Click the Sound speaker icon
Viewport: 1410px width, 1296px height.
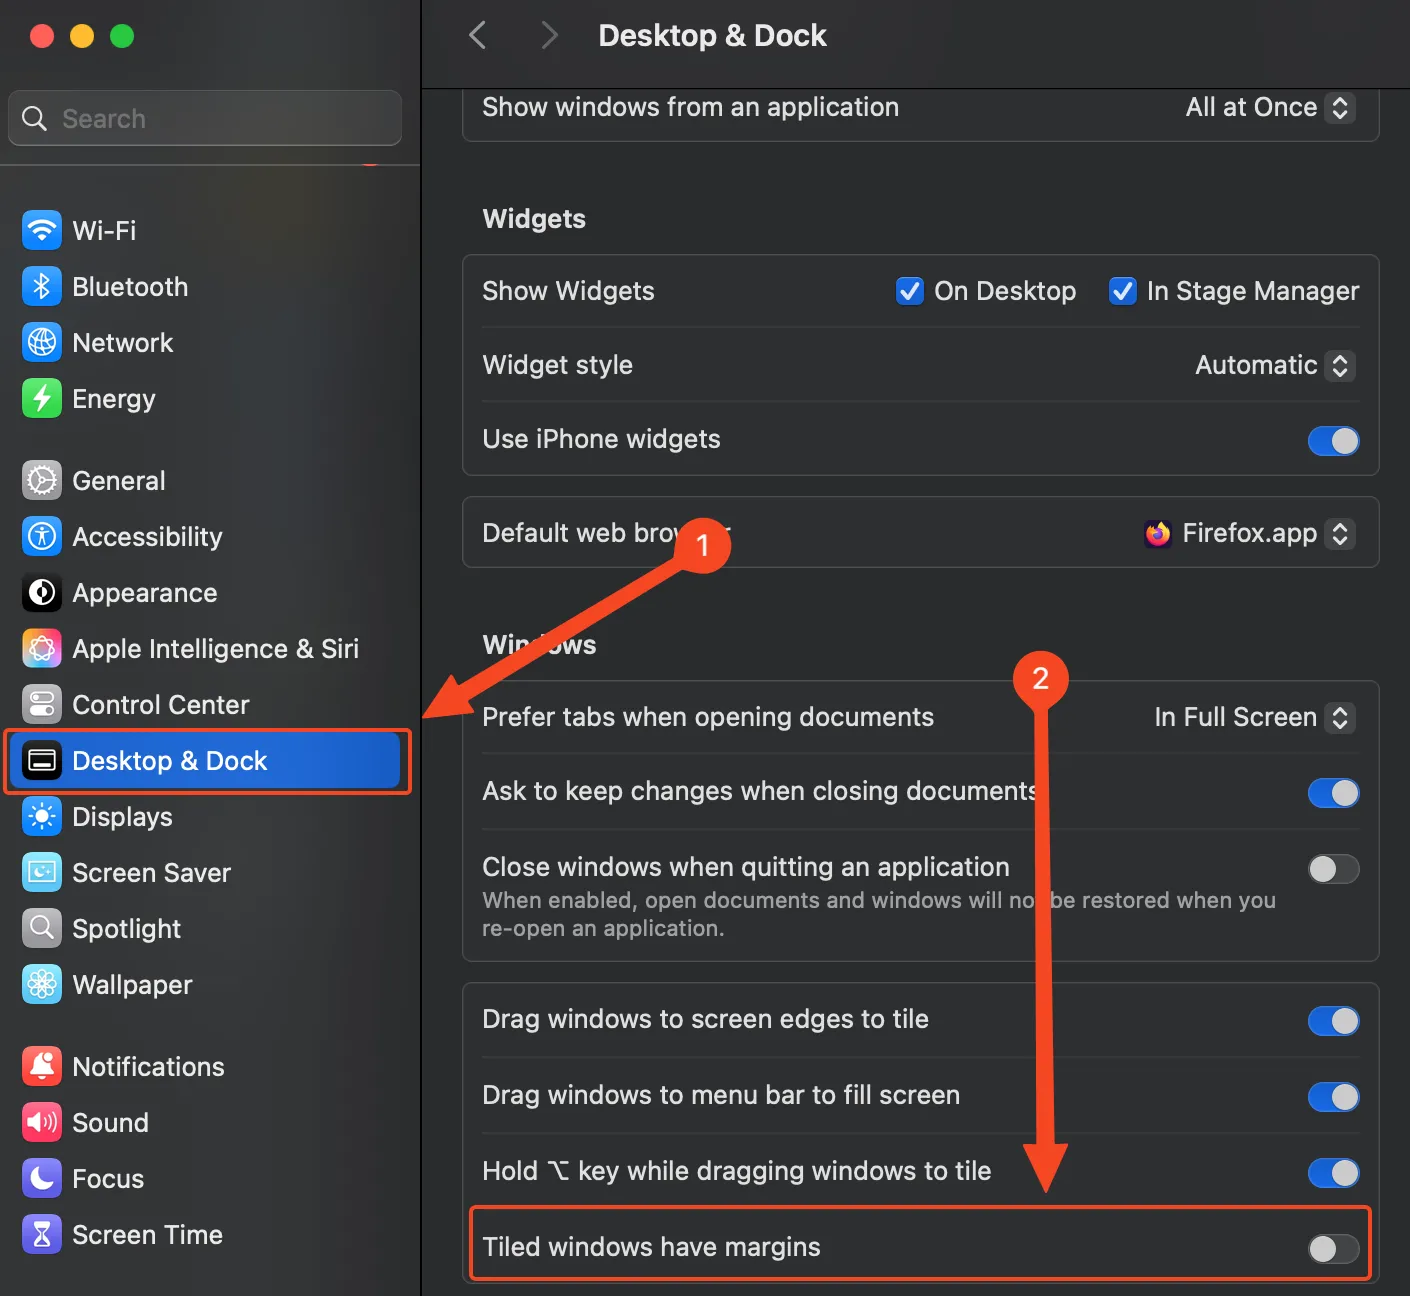(x=42, y=1123)
